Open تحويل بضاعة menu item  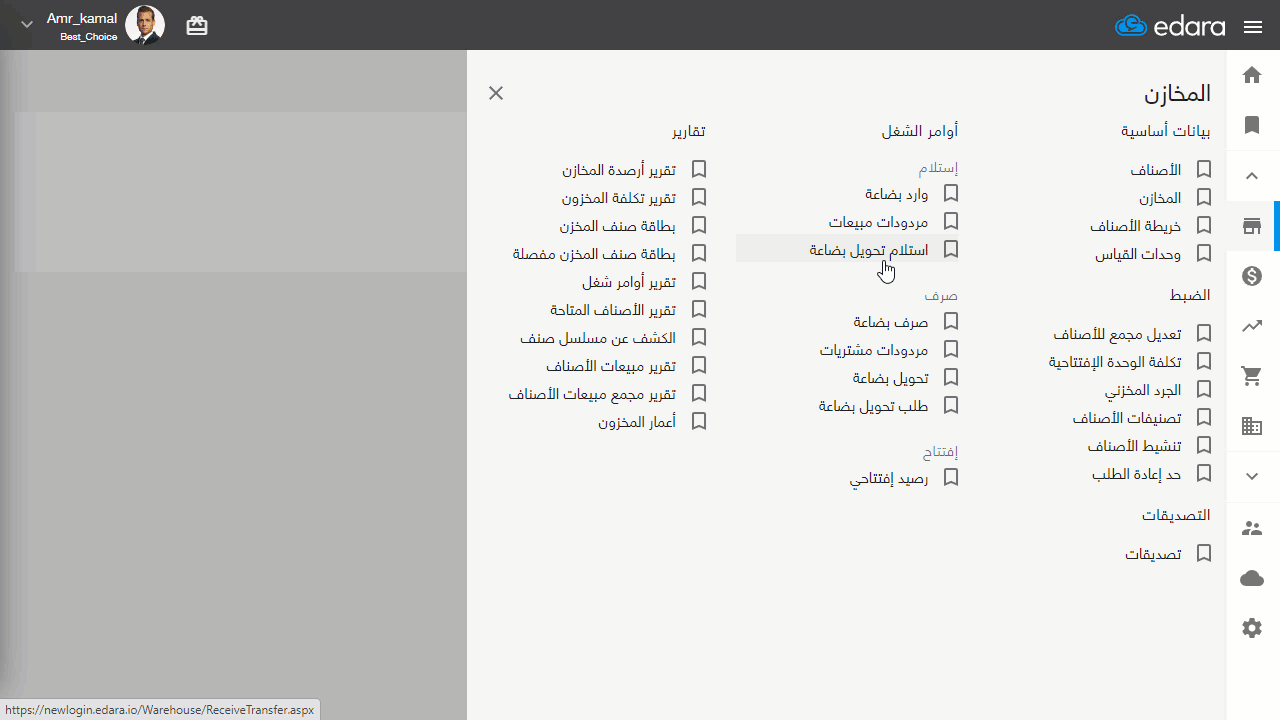891,378
